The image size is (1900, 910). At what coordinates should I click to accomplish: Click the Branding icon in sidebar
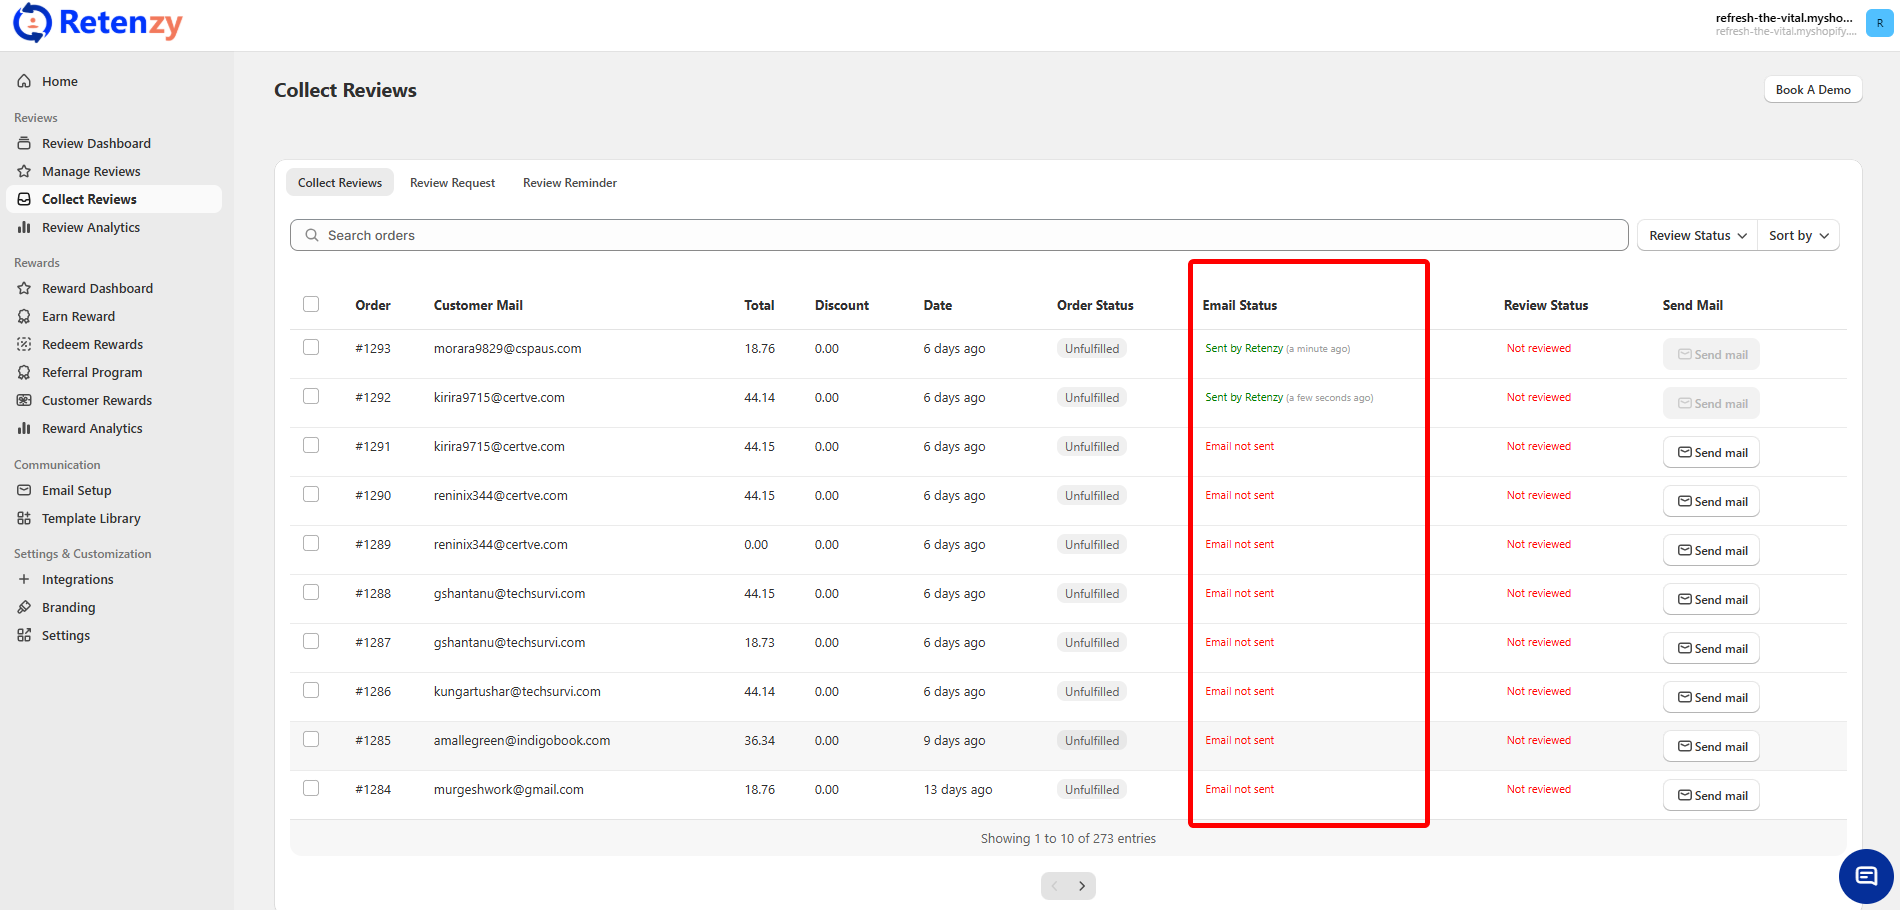[x=24, y=607]
